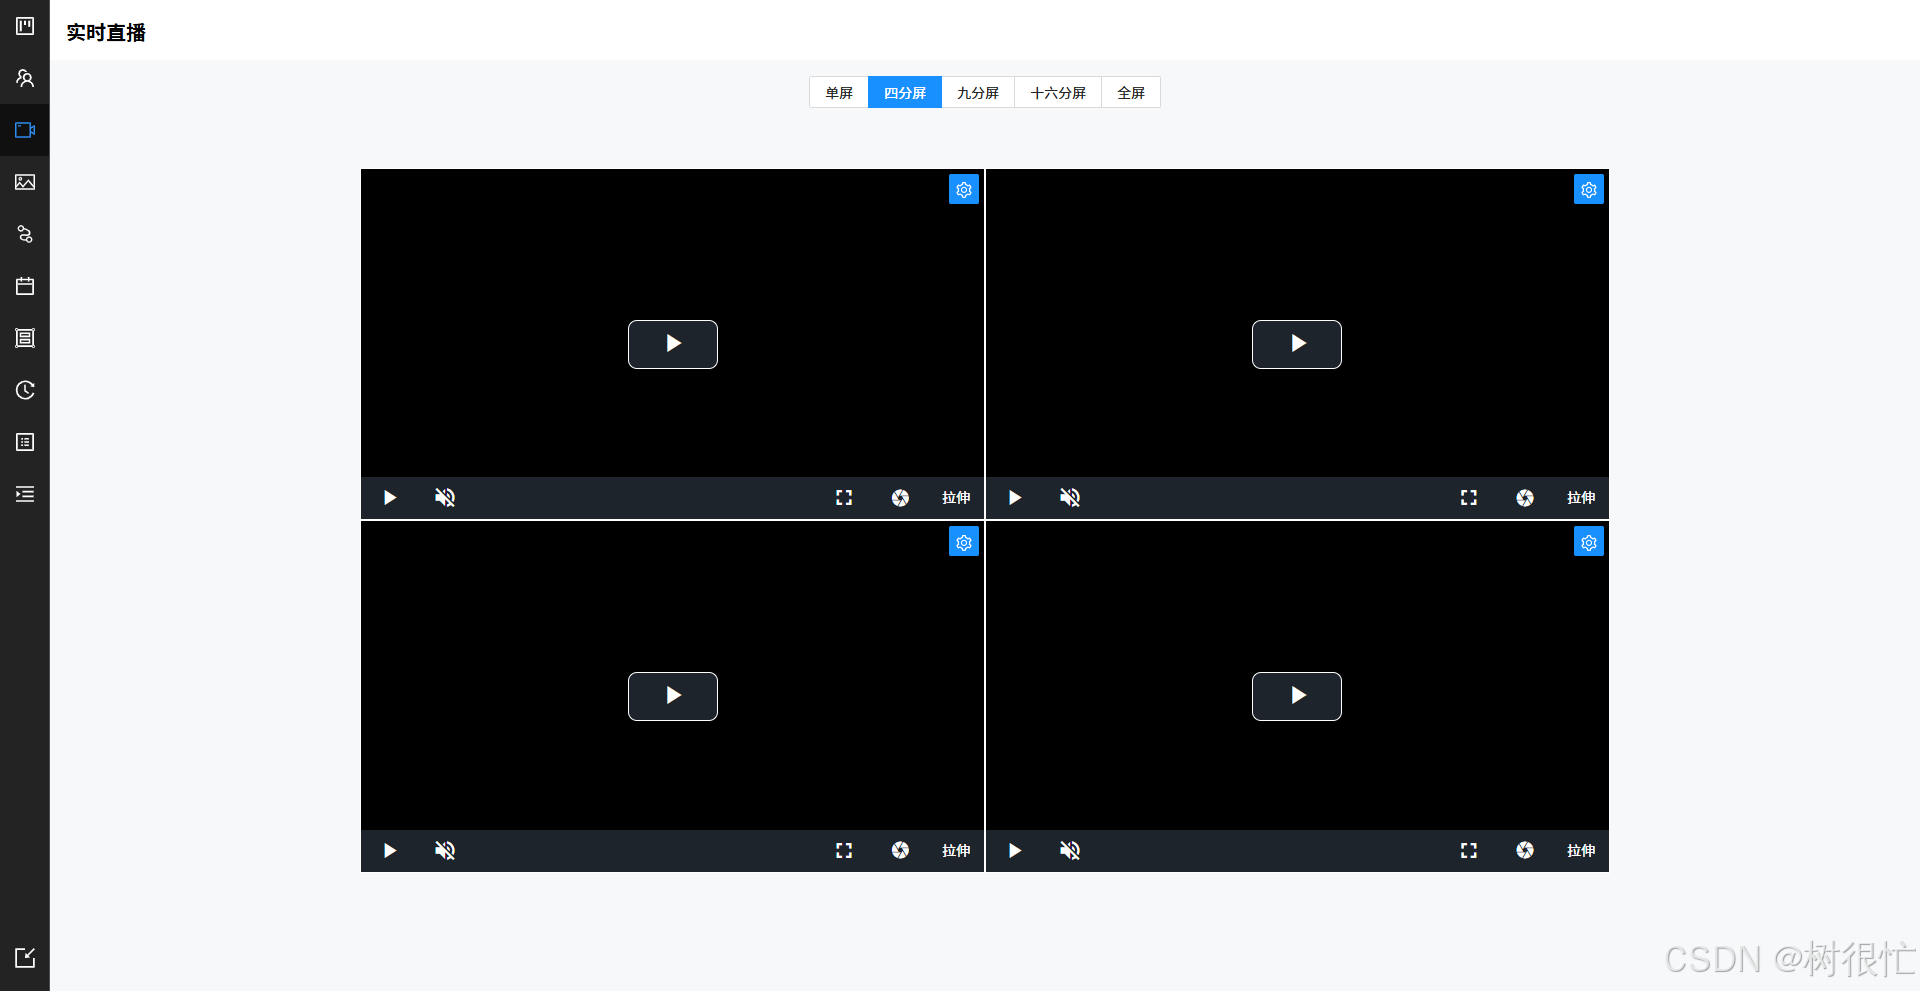The height and width of the screenshot is (991, 1920).
Task: Fullscreen the top-right video
Action: [x=1469, y=498]
